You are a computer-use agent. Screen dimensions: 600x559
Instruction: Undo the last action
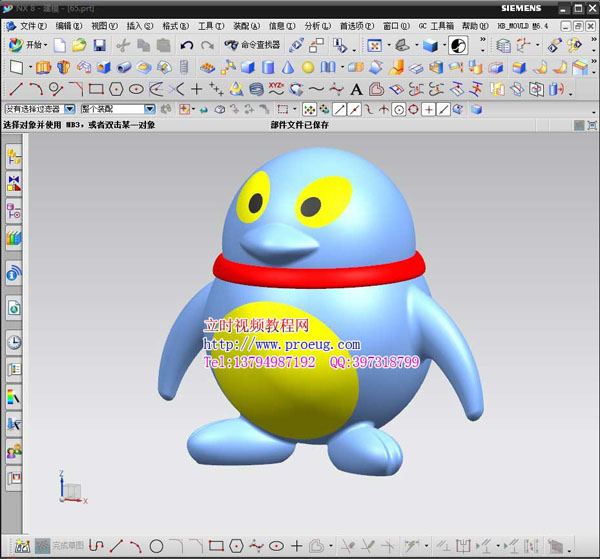187,46
